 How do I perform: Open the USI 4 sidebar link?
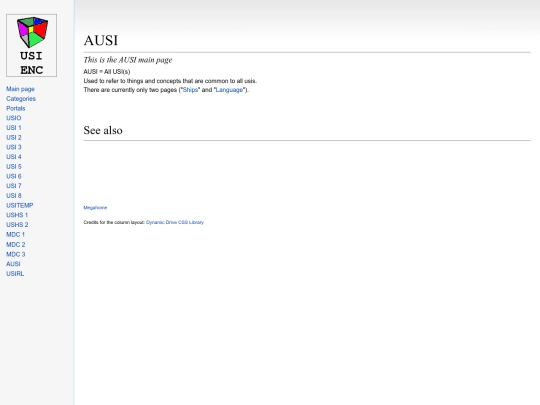[x=14, y=157]
